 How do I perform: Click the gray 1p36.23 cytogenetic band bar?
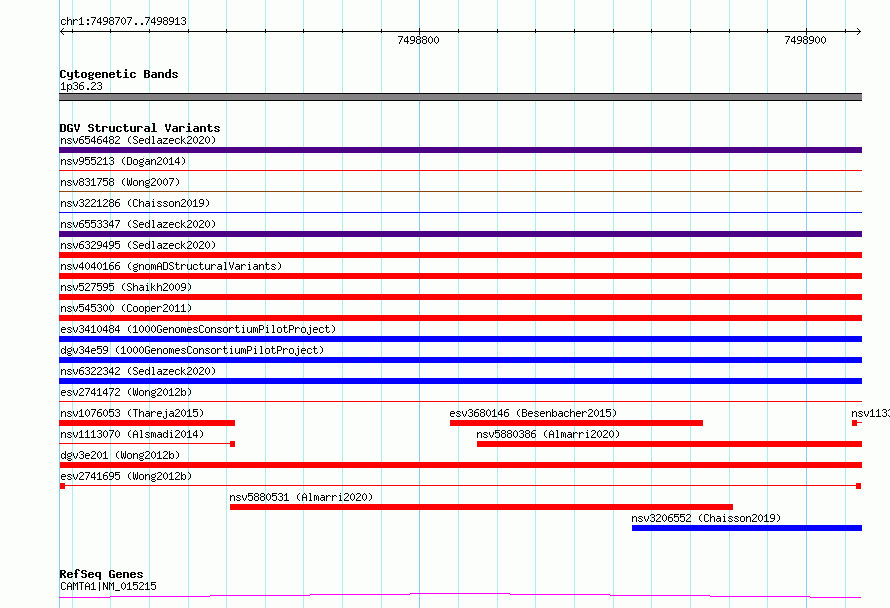pyautogui.click(x=460, y=97)
